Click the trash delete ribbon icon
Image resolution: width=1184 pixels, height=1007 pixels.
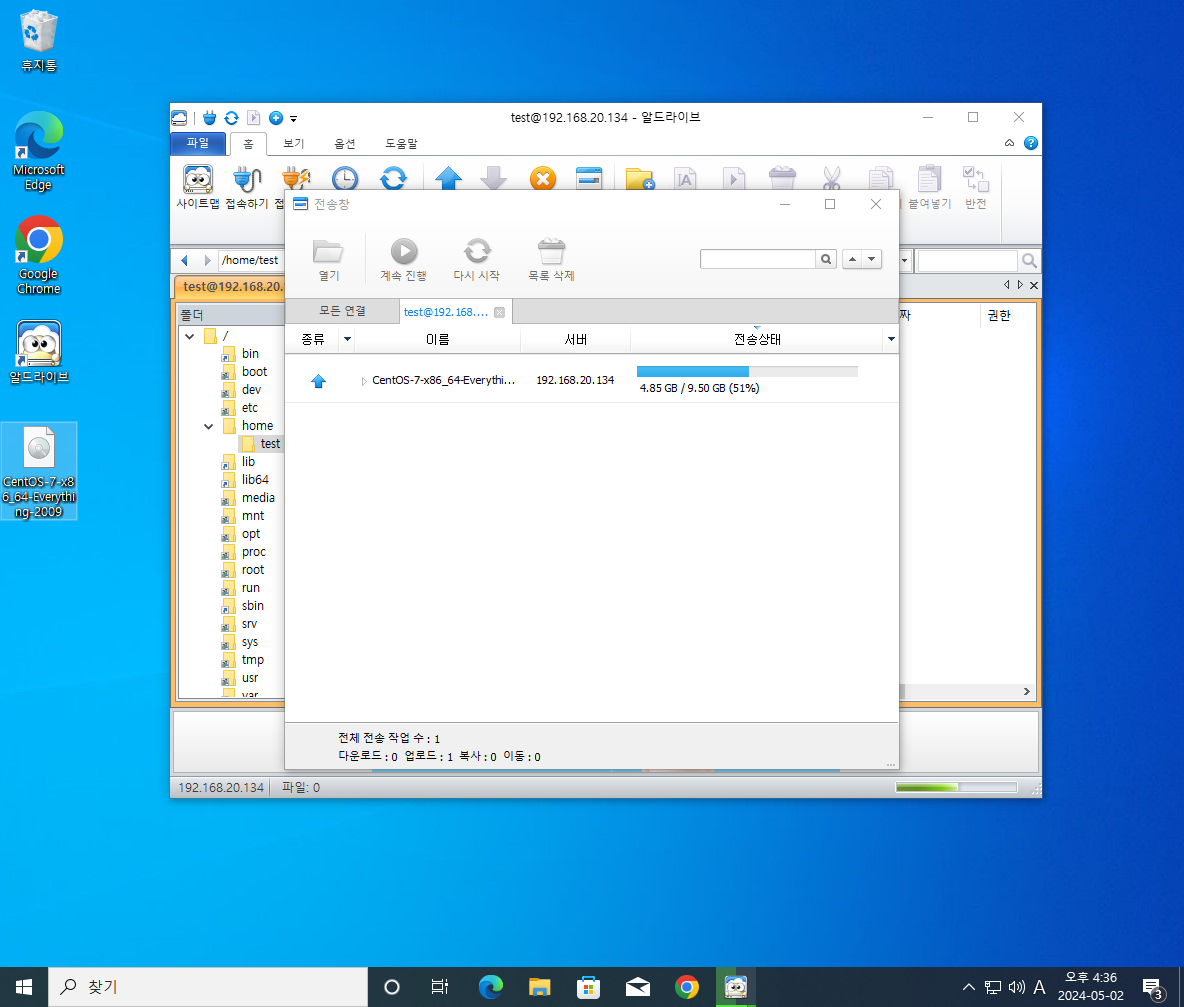tap(782, 178)
